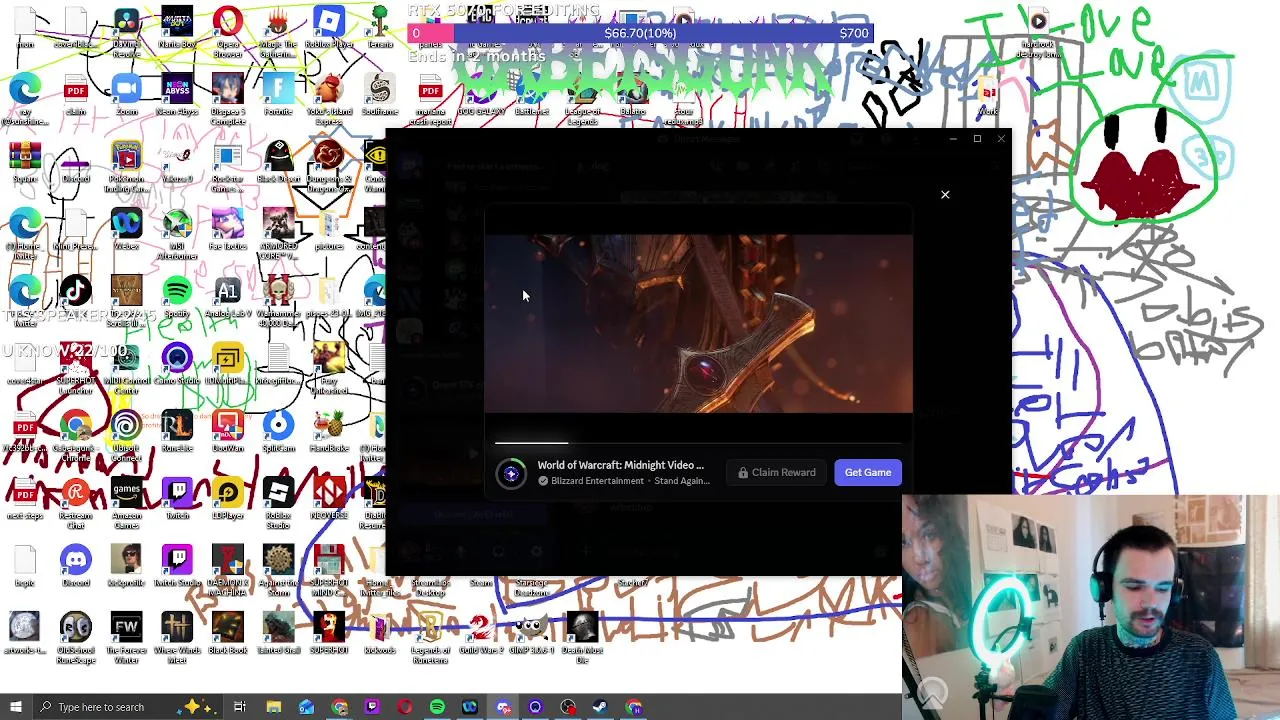1280x720 pixels.
Task: Open NEOVERSE desktop shortcut
Action: 329,498
